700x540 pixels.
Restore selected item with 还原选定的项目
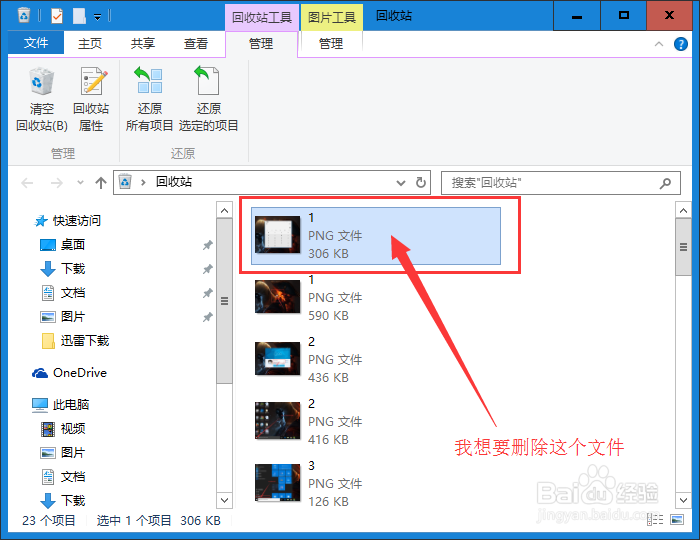(208, 100)
